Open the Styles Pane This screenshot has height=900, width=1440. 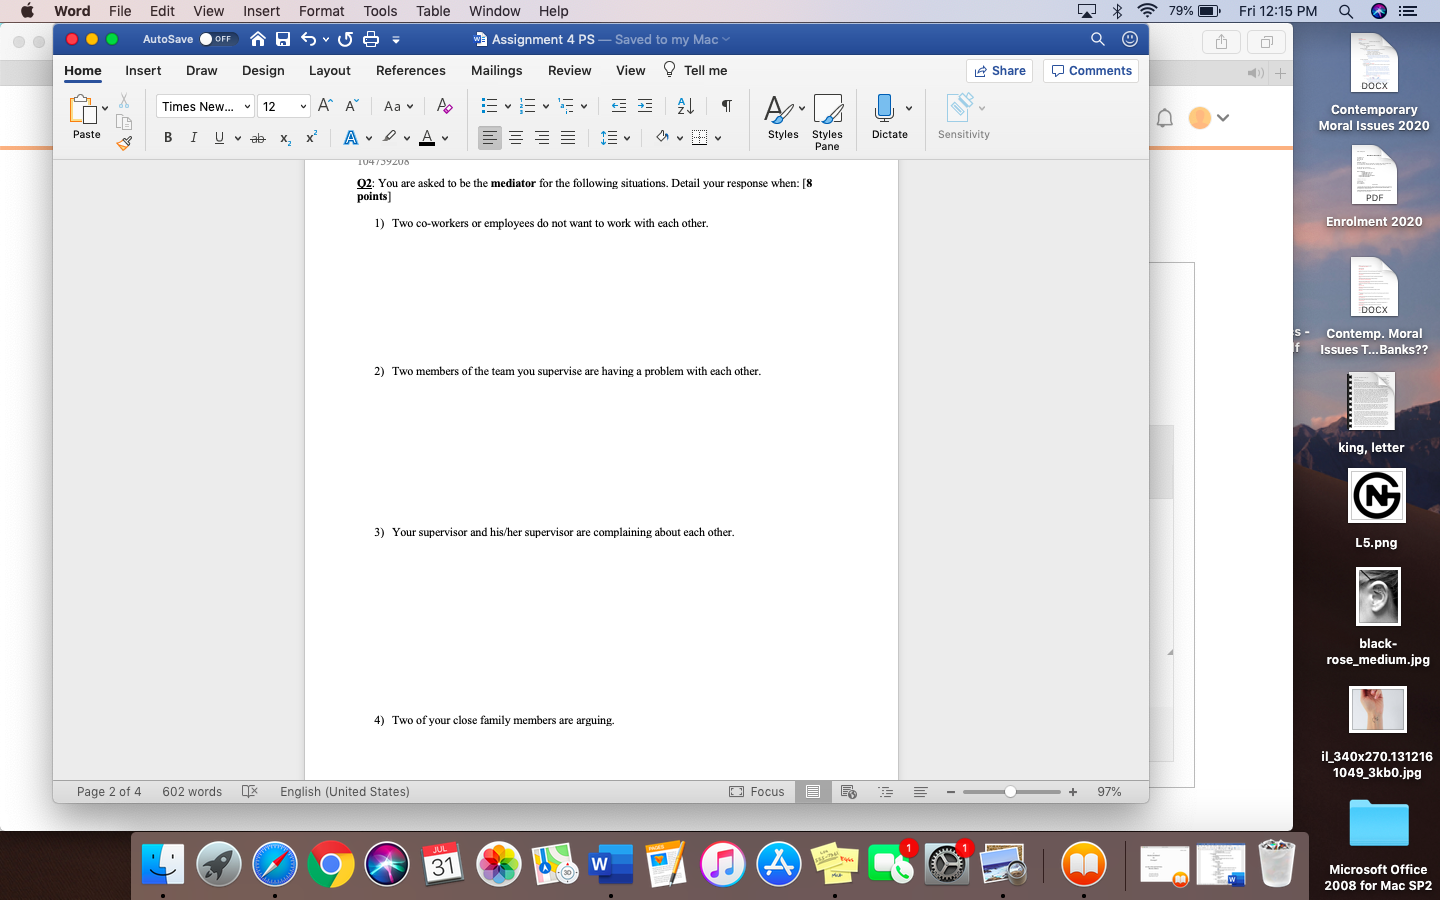click(x=827, y=120)
